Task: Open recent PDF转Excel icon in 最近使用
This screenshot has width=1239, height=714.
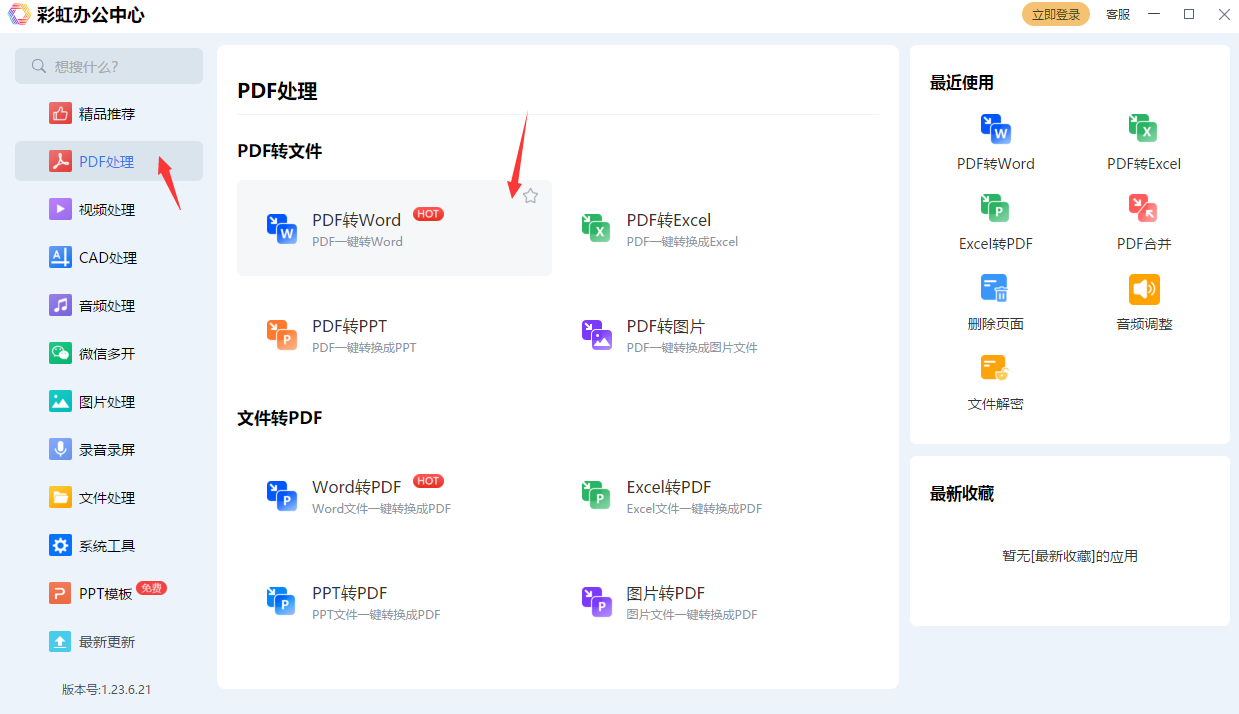Action: coord(1143,129)
